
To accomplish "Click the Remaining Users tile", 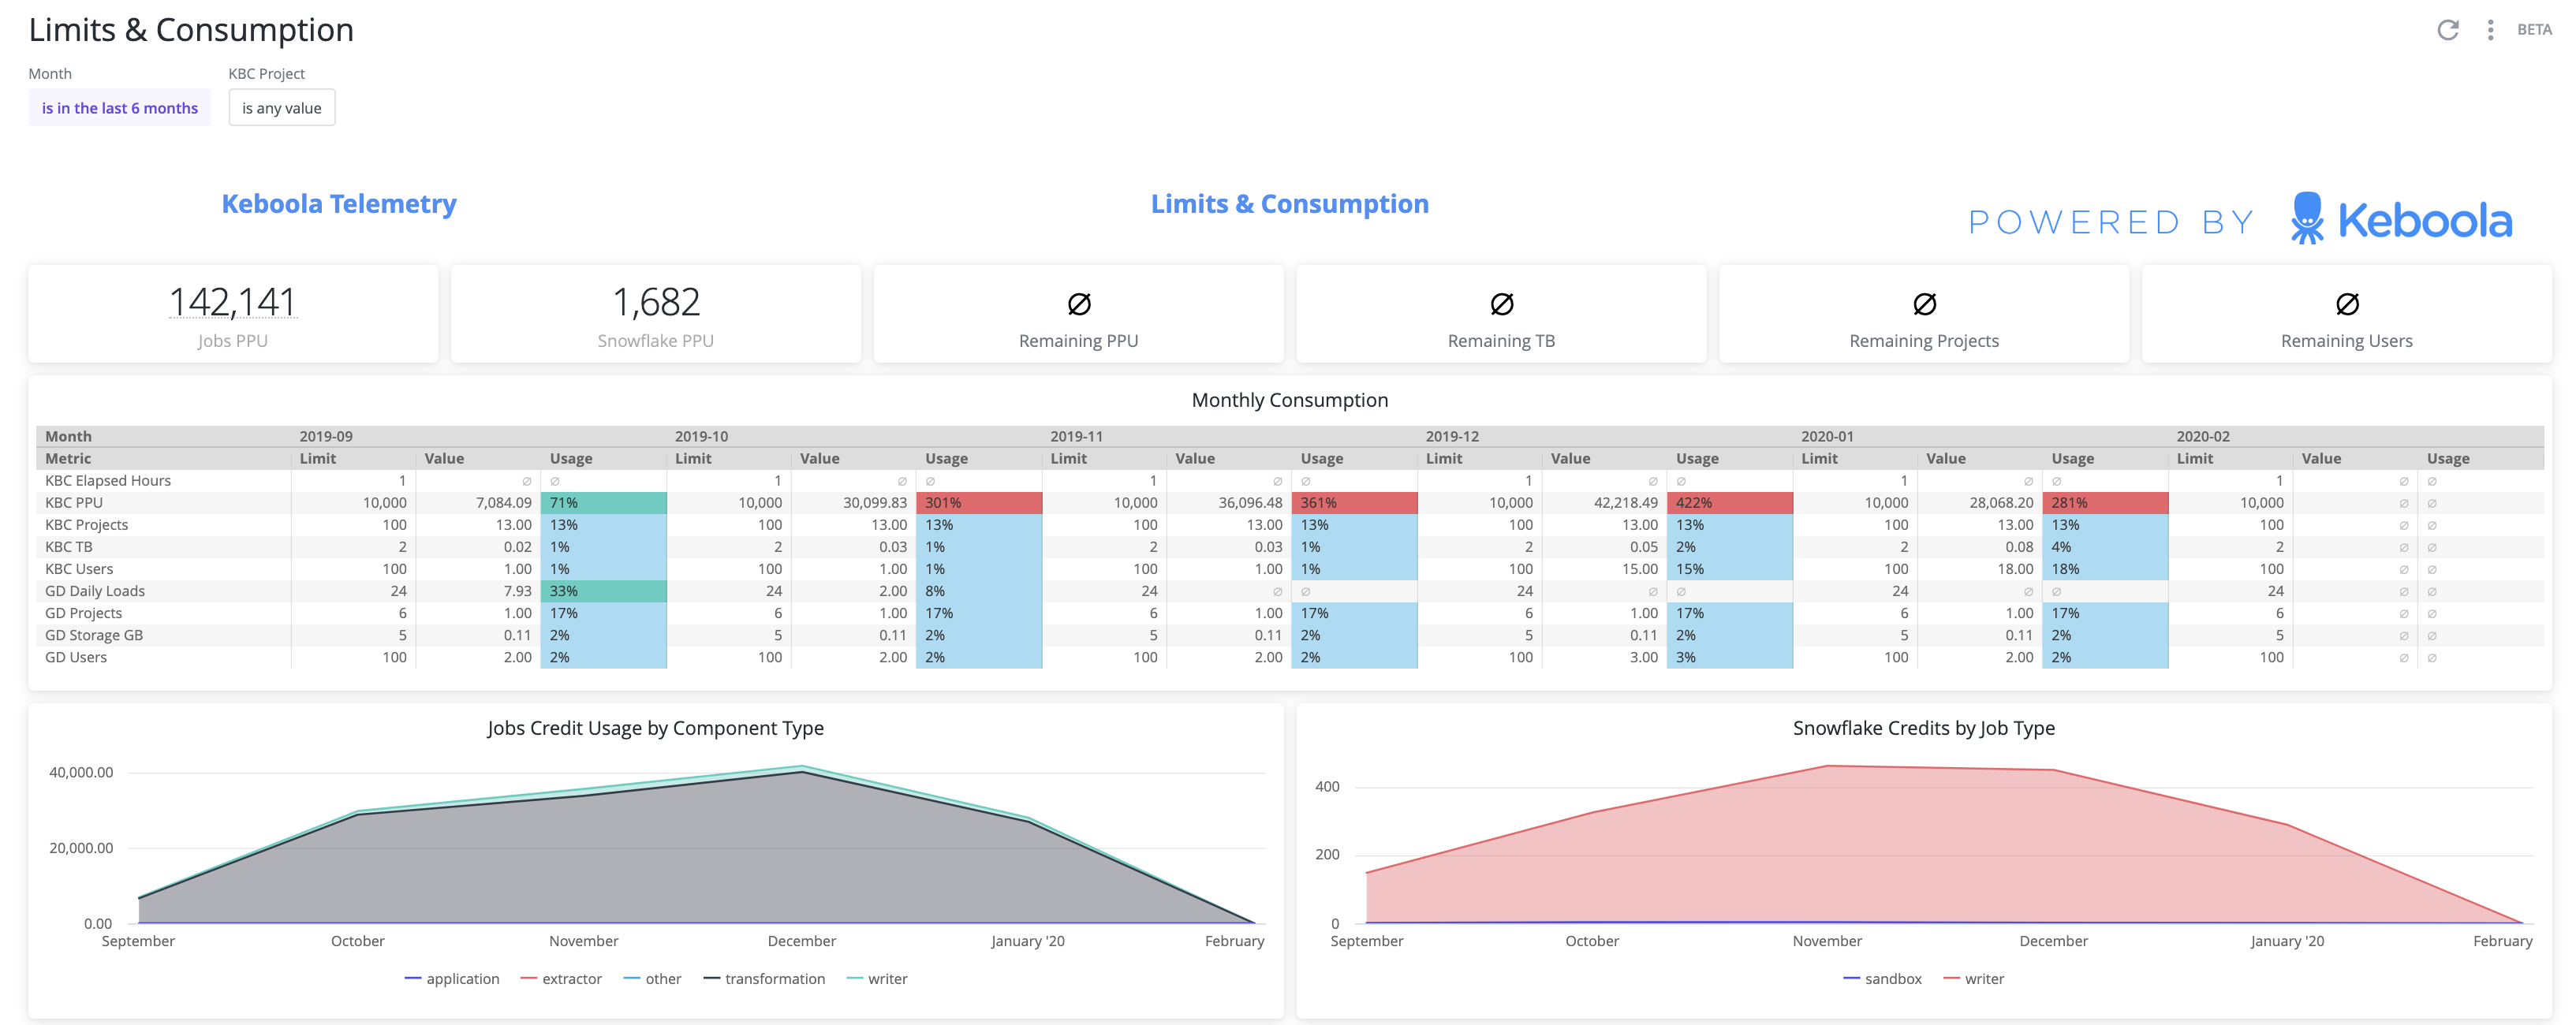I will (2347, 314).
